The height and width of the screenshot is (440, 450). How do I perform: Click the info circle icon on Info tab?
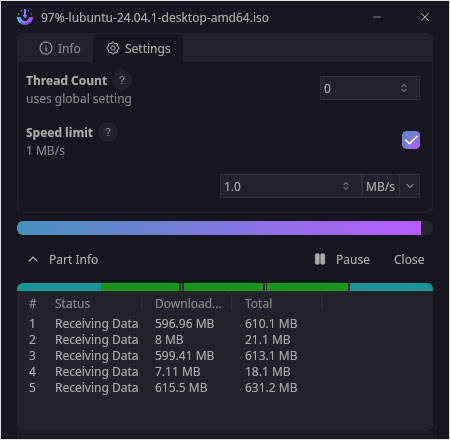(x=46, y=48)
